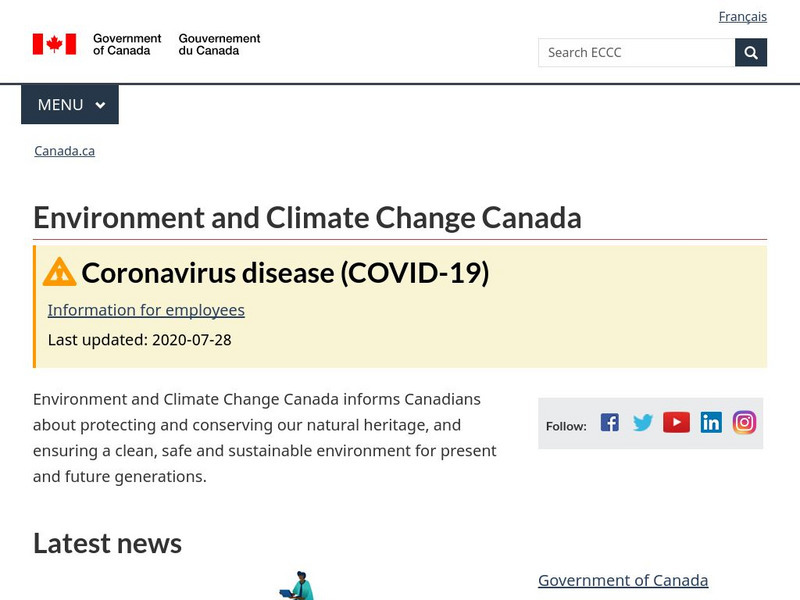The width and height of the screenshot is (800, 600).
Task: Open the LinkedIn icon in Follow bar
Action: click(711, 423)
